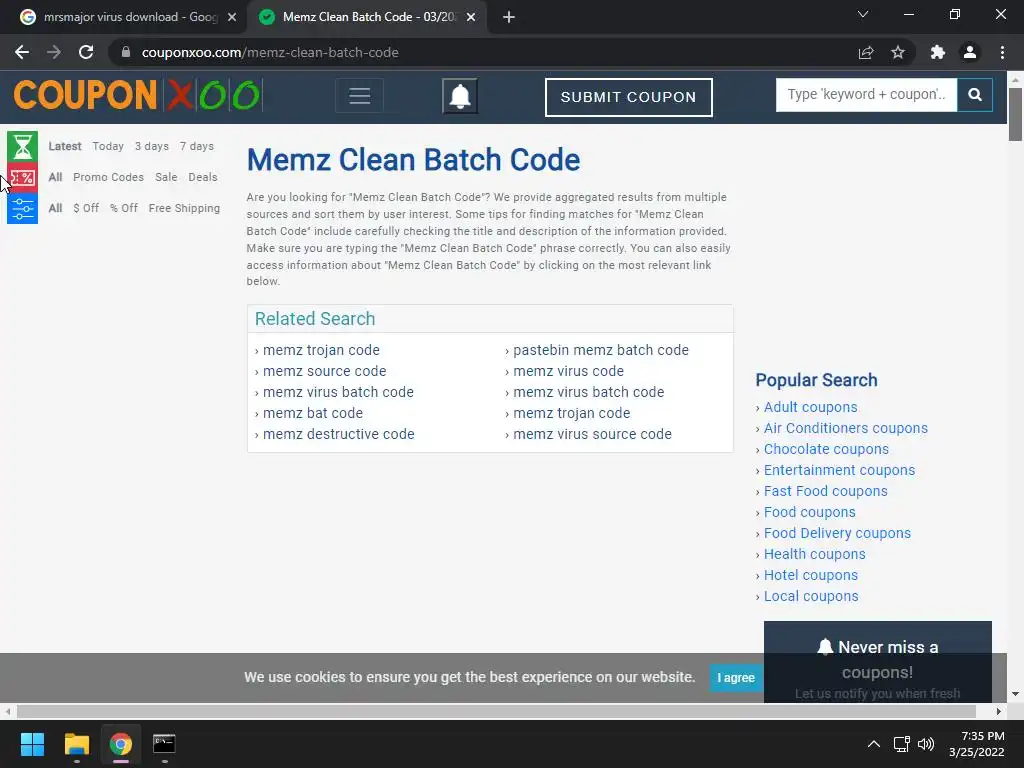Open Hotel coupons link
Image resolution: width=1024 pixels, height=768 pixels.
[x=810, y=575]
